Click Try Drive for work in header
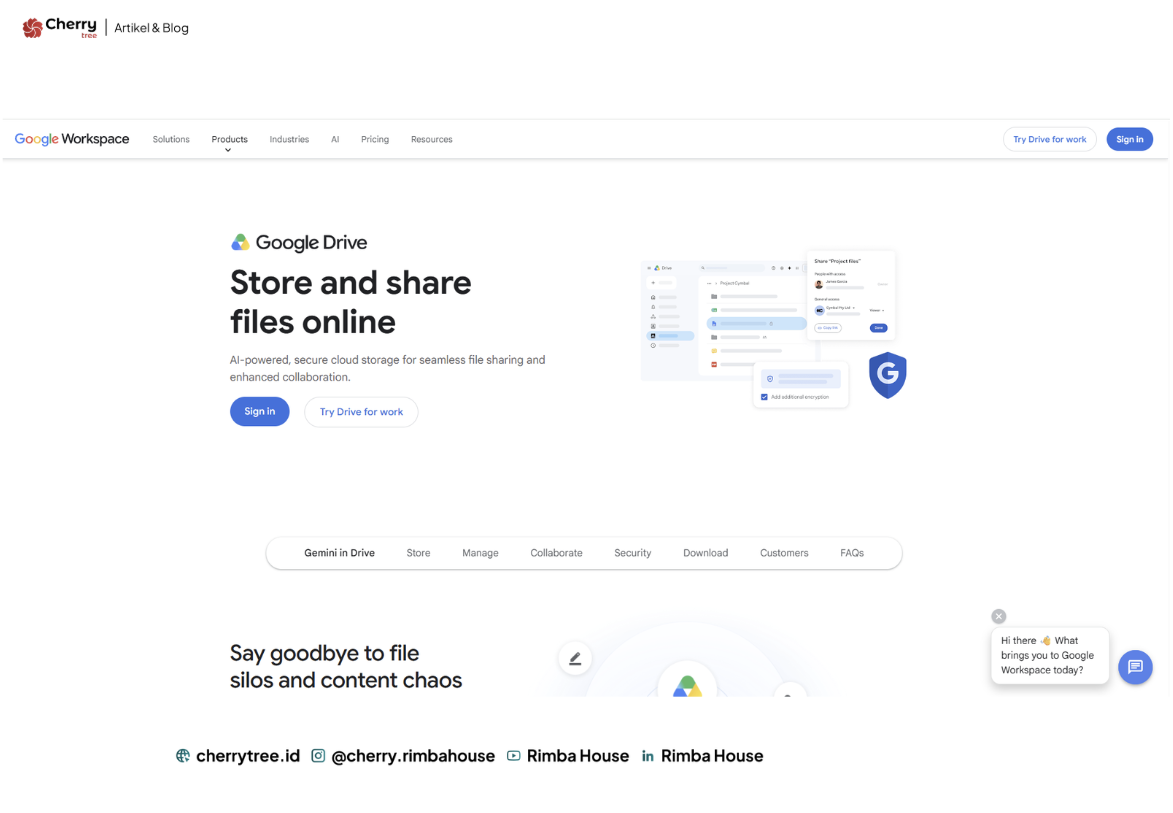This screenshot has height=813, width=1173. [1050, 139]
